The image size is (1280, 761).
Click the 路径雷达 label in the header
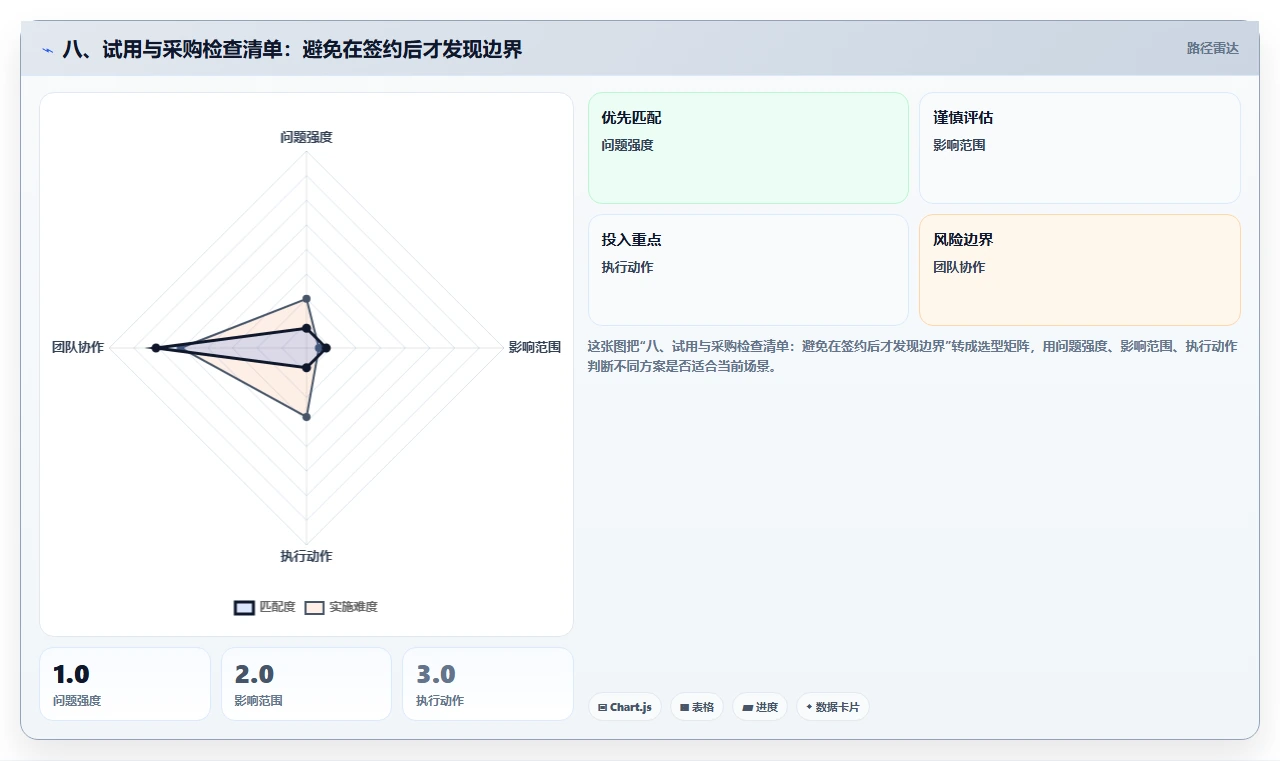point(1212,48)
